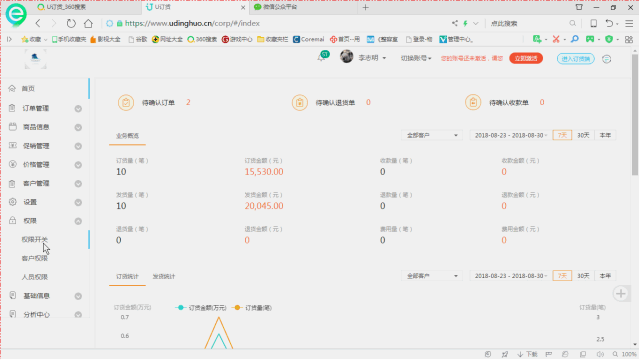Click the enter ordering portal button
Image resolution: width=640 pixels, height=360 pixels.
576,59
